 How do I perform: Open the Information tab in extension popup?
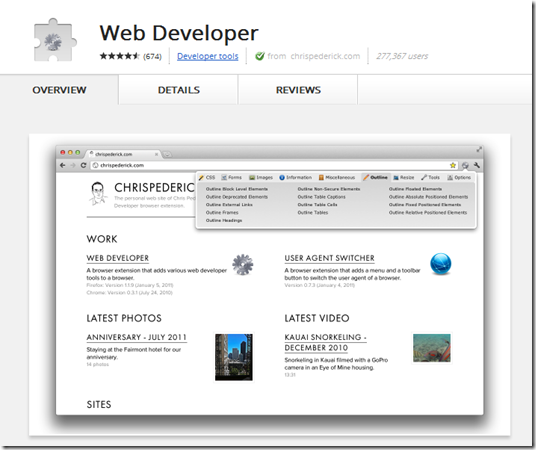pyautogui.click(x=295, y=177)
